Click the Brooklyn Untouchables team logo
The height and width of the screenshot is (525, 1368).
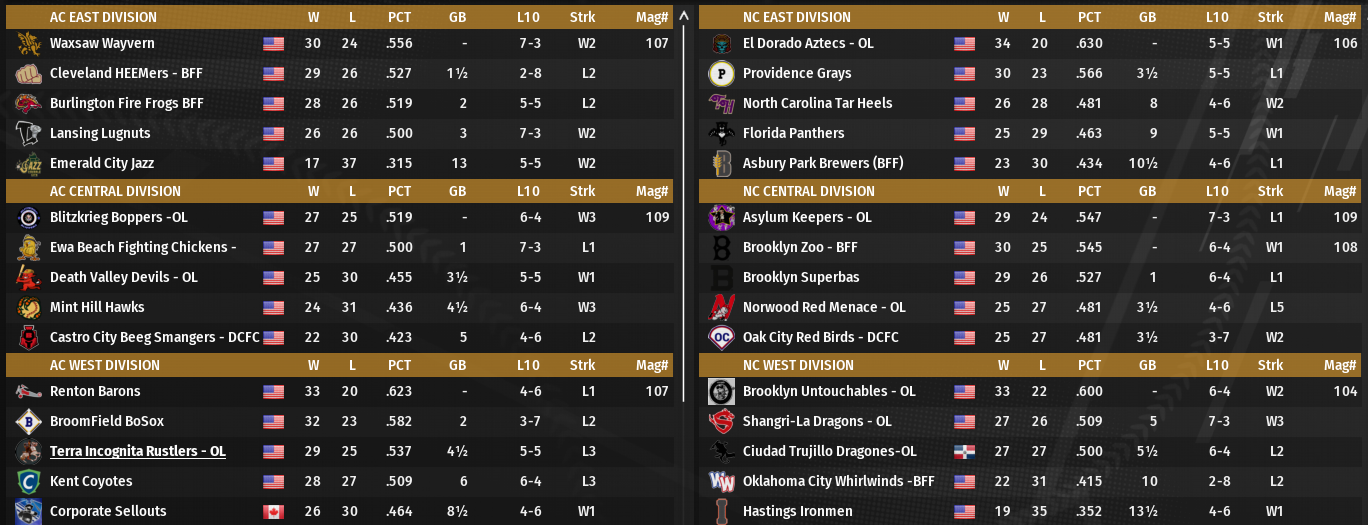click(x=721, y=392)
